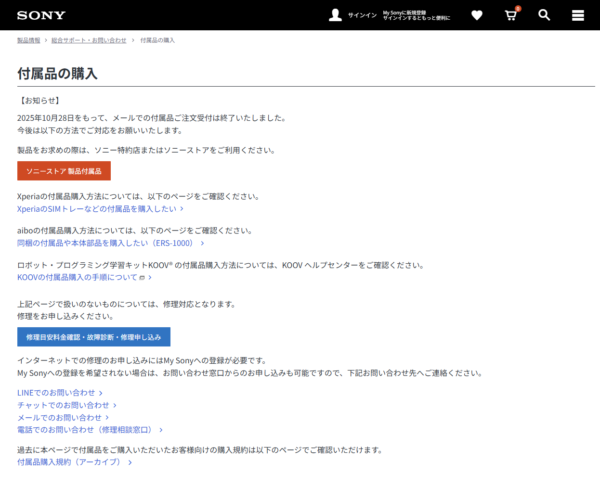
Task: Click the SONY logo
Action: coord(41,15)
